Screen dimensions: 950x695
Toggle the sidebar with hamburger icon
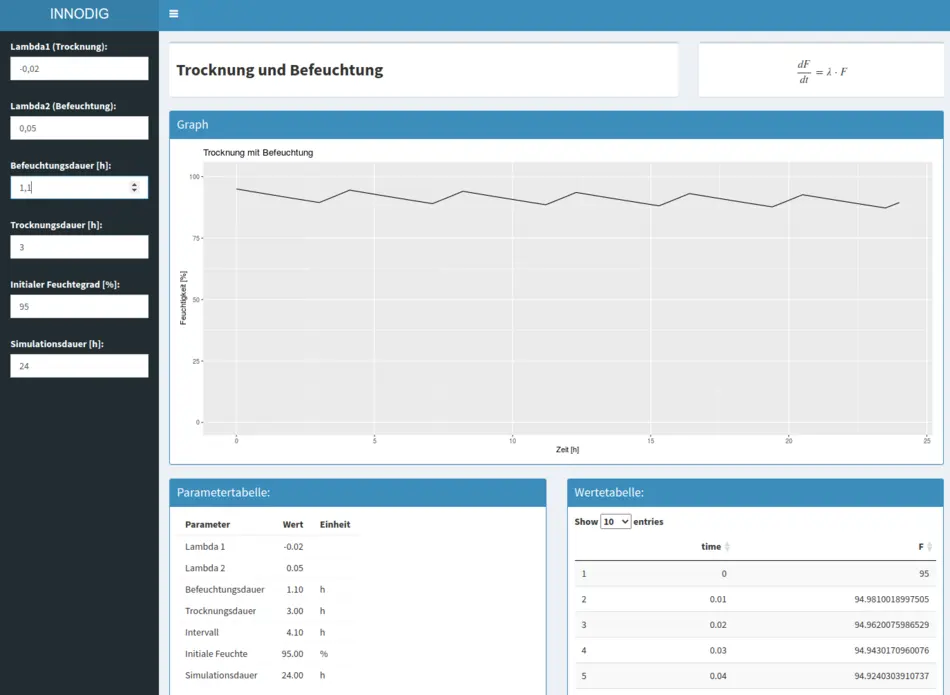click(x=174, y=14)
